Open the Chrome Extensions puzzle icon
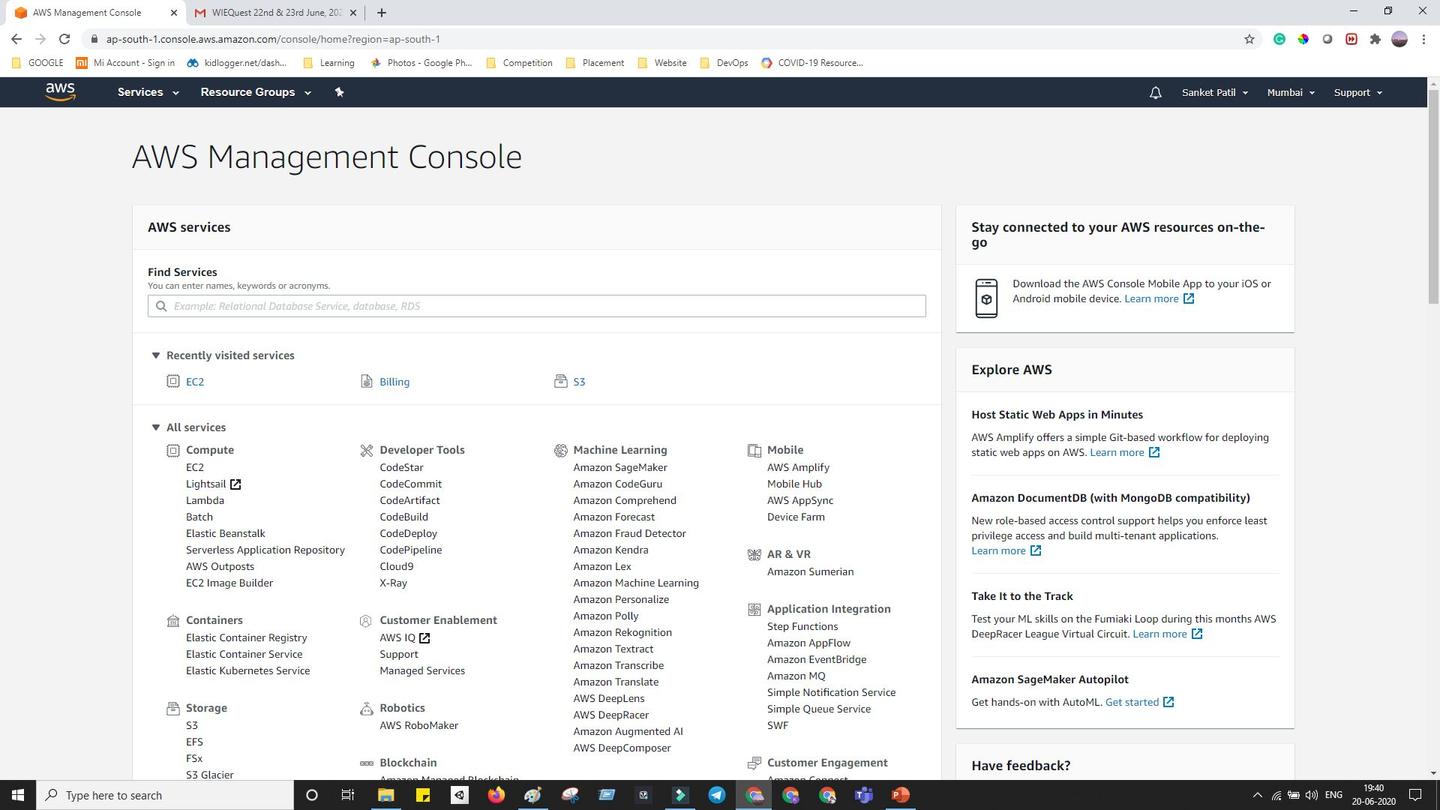 [1375, 39]
